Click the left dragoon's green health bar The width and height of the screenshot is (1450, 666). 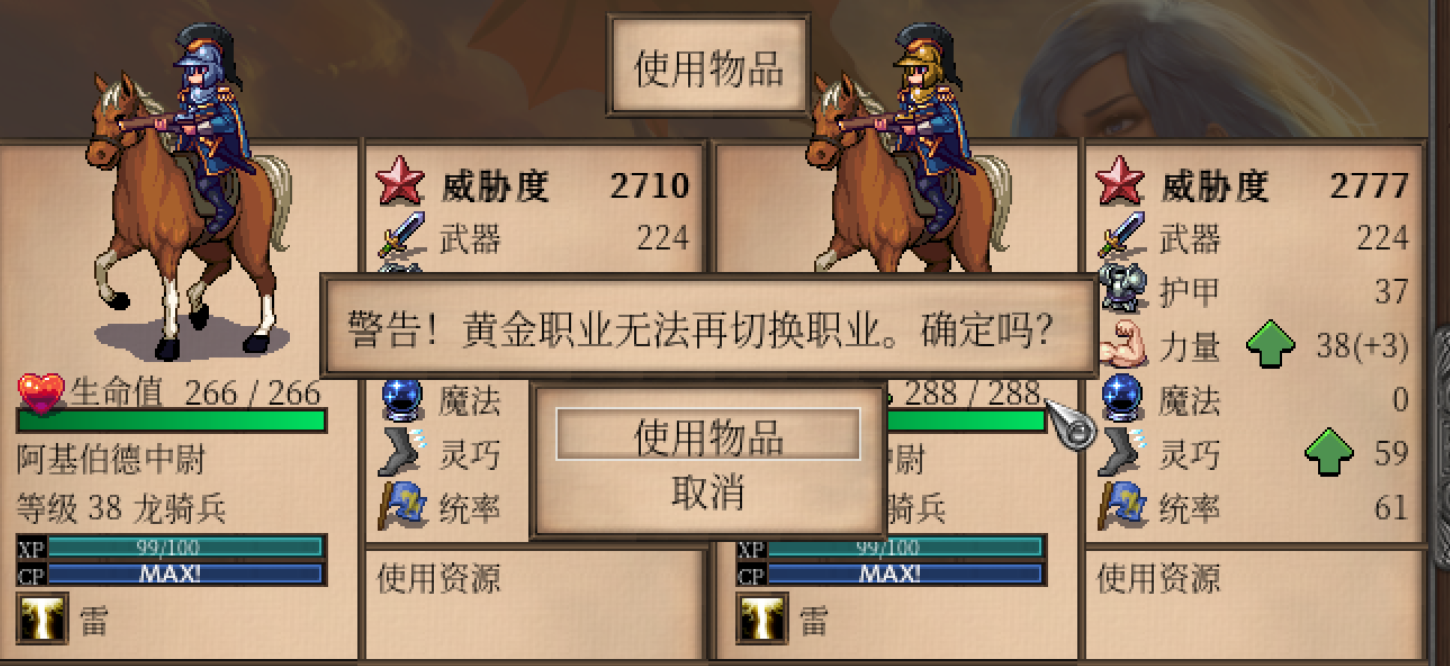tap(172, 420)
